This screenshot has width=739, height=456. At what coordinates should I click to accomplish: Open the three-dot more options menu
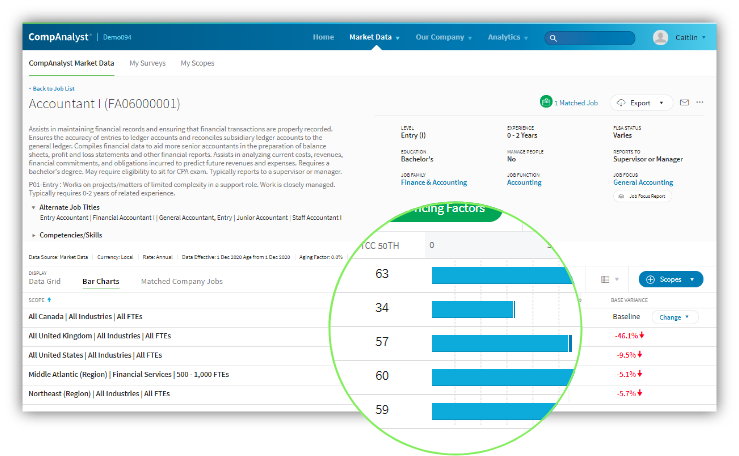[x=701, y=102]
